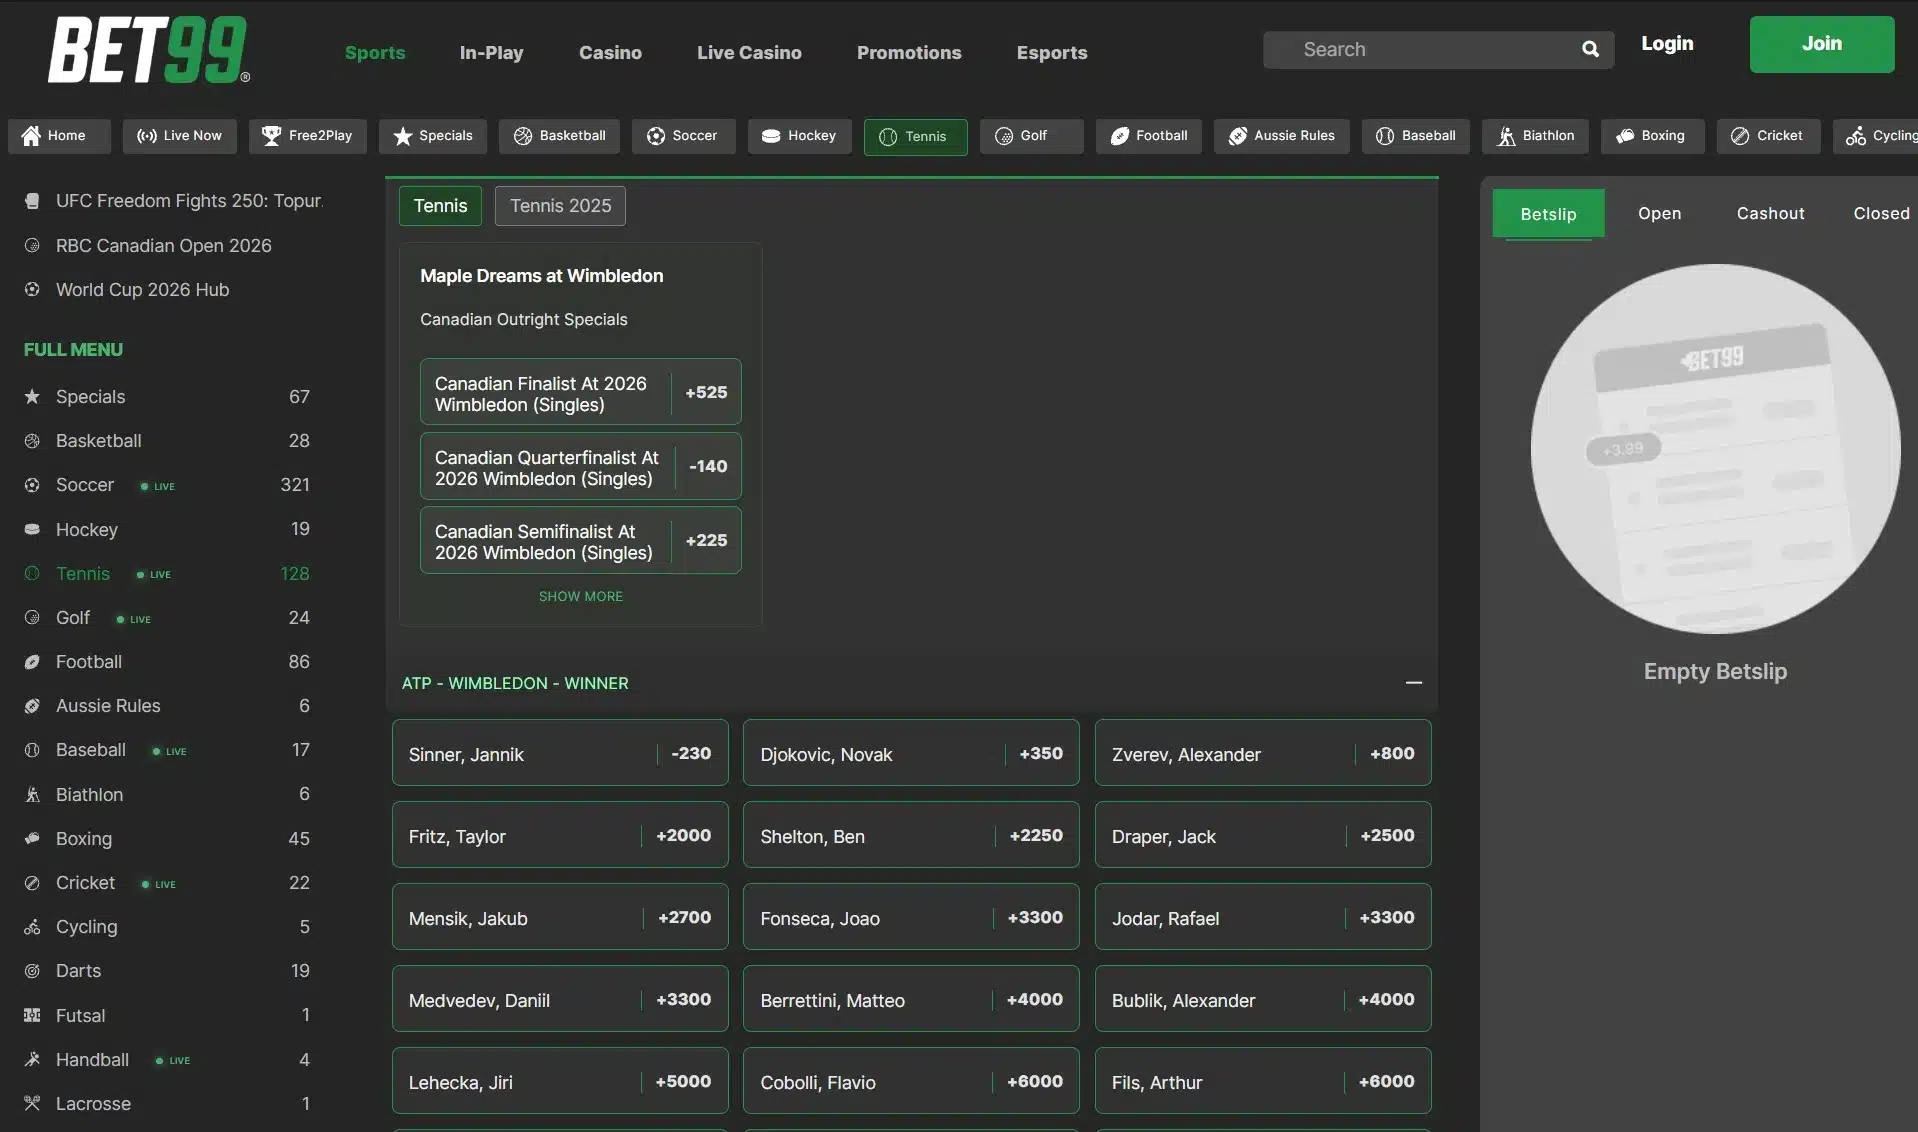Click the sidebar Football icon
Viewport: 1918px width, 1132px height.
tap(32, 662)
